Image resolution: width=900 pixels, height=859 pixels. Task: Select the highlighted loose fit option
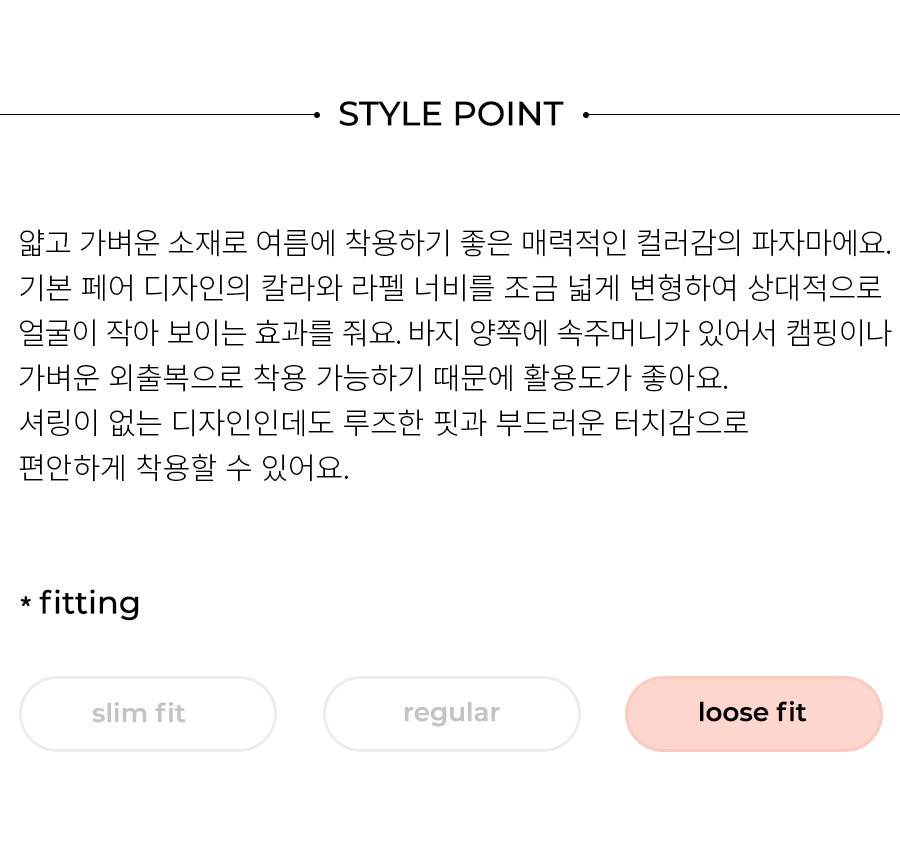coord(754,714)
